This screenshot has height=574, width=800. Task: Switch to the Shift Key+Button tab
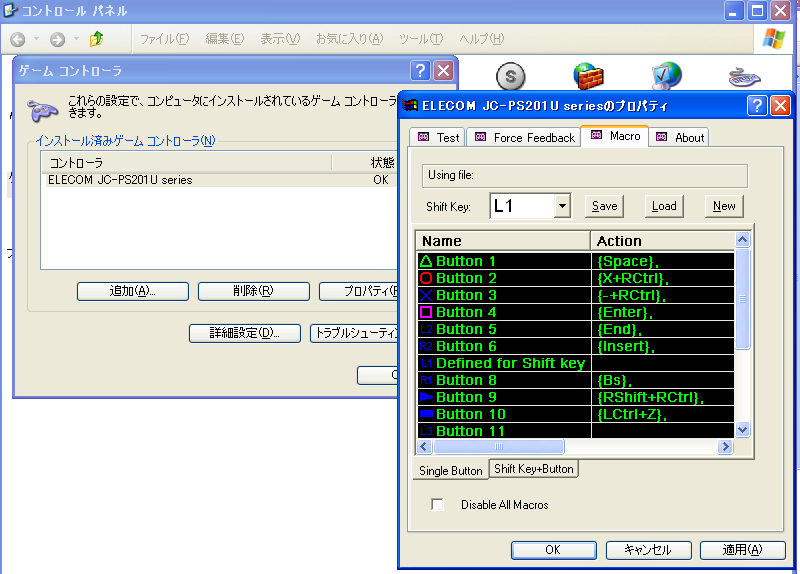pyautogui.click(x=534, y=468)
